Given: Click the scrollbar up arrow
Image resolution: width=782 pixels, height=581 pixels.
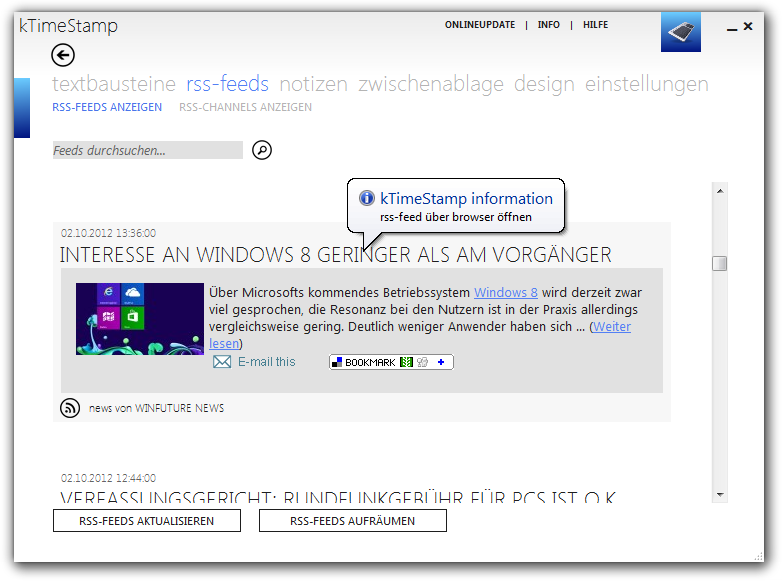Looking at the screenshot, I should (720, 191).
